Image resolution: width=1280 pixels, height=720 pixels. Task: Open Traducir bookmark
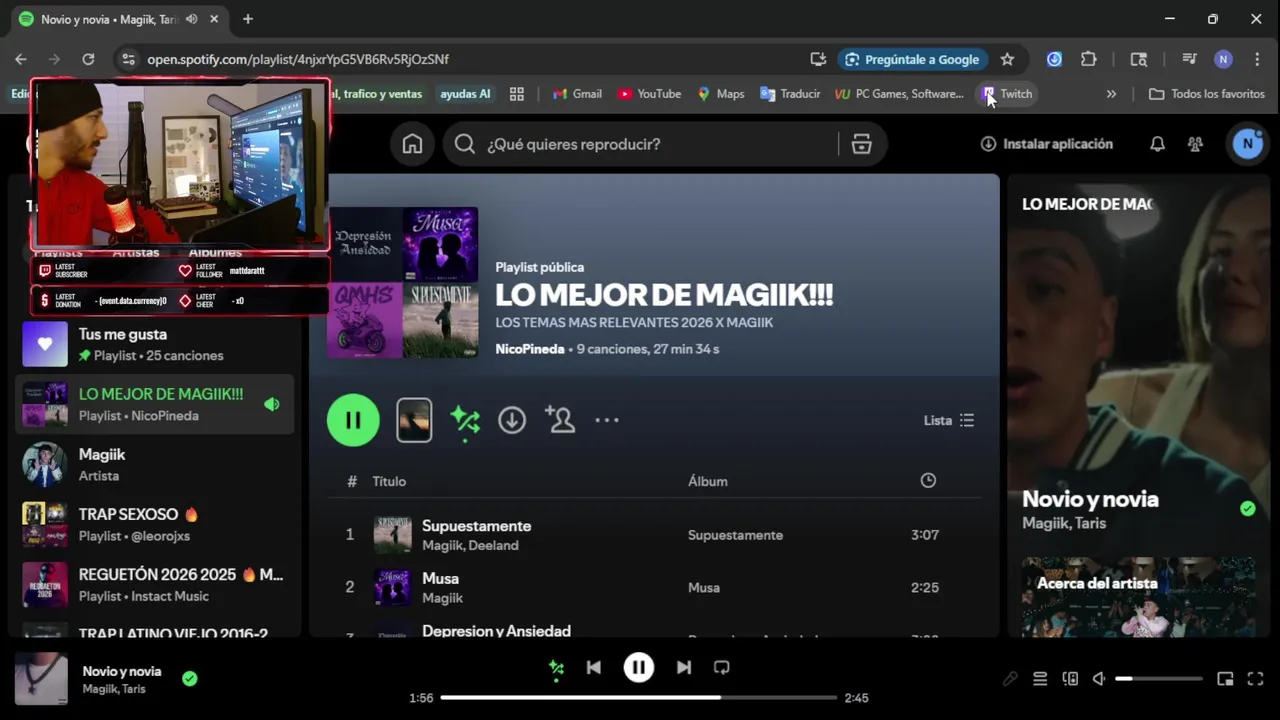coord(790,94)
